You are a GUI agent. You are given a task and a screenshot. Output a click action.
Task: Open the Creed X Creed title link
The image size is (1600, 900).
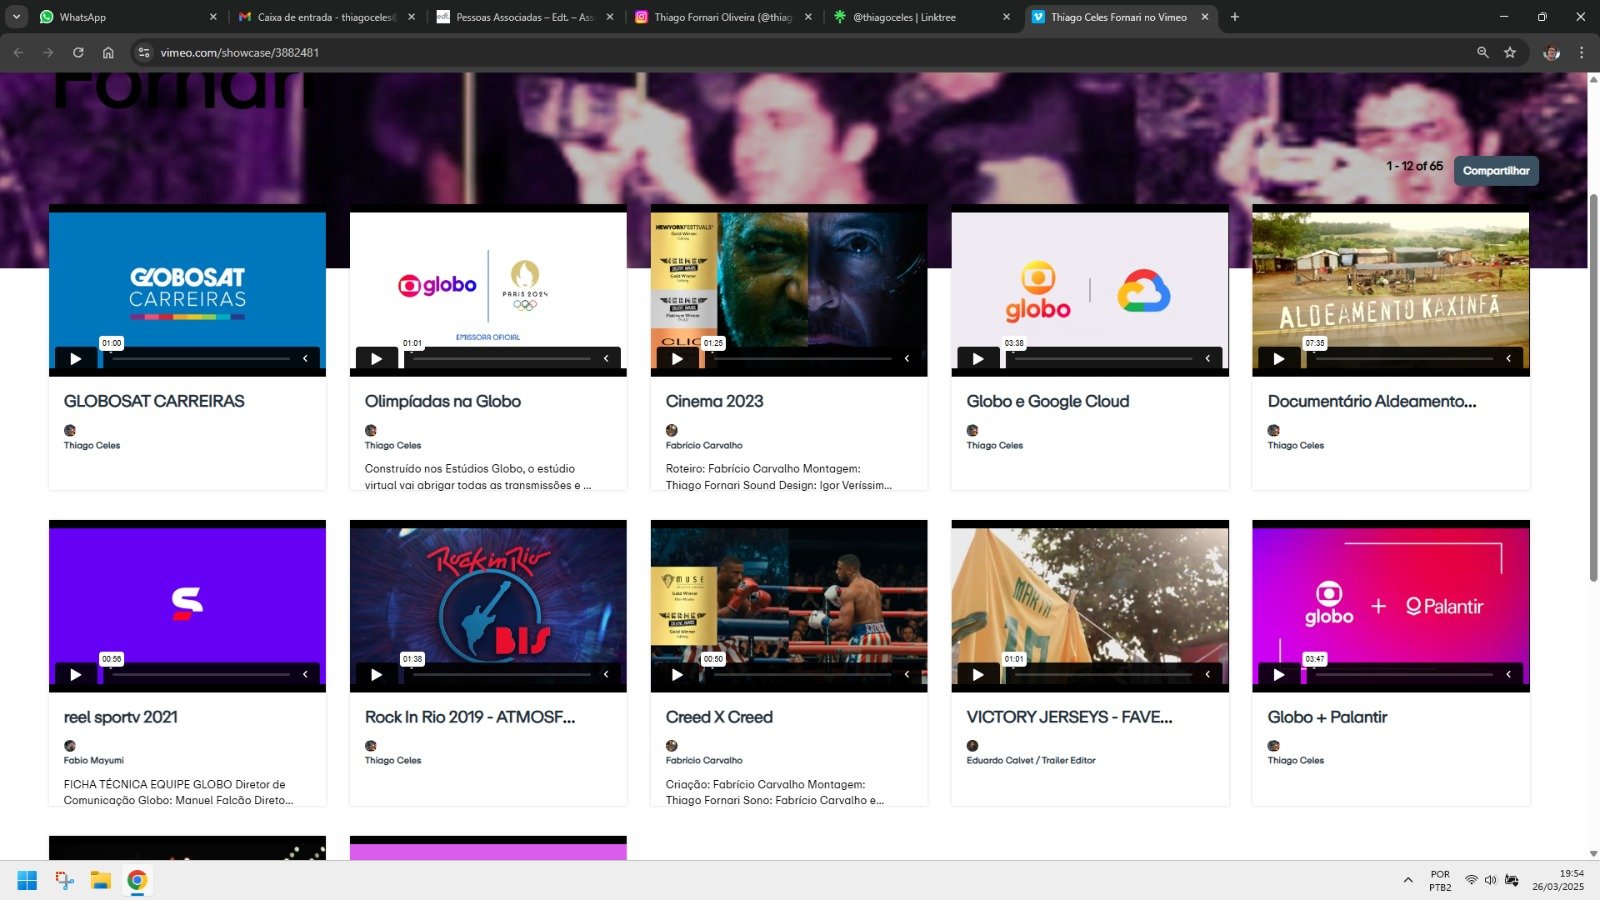(x=719, y=717)
